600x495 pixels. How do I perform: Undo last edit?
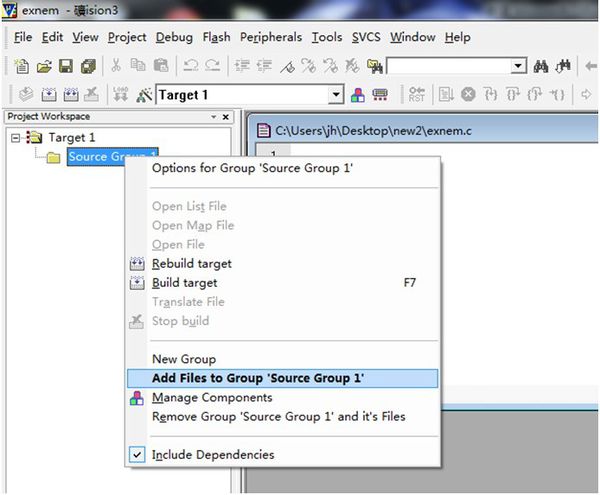pyautogui.click(x=191, y=66)
